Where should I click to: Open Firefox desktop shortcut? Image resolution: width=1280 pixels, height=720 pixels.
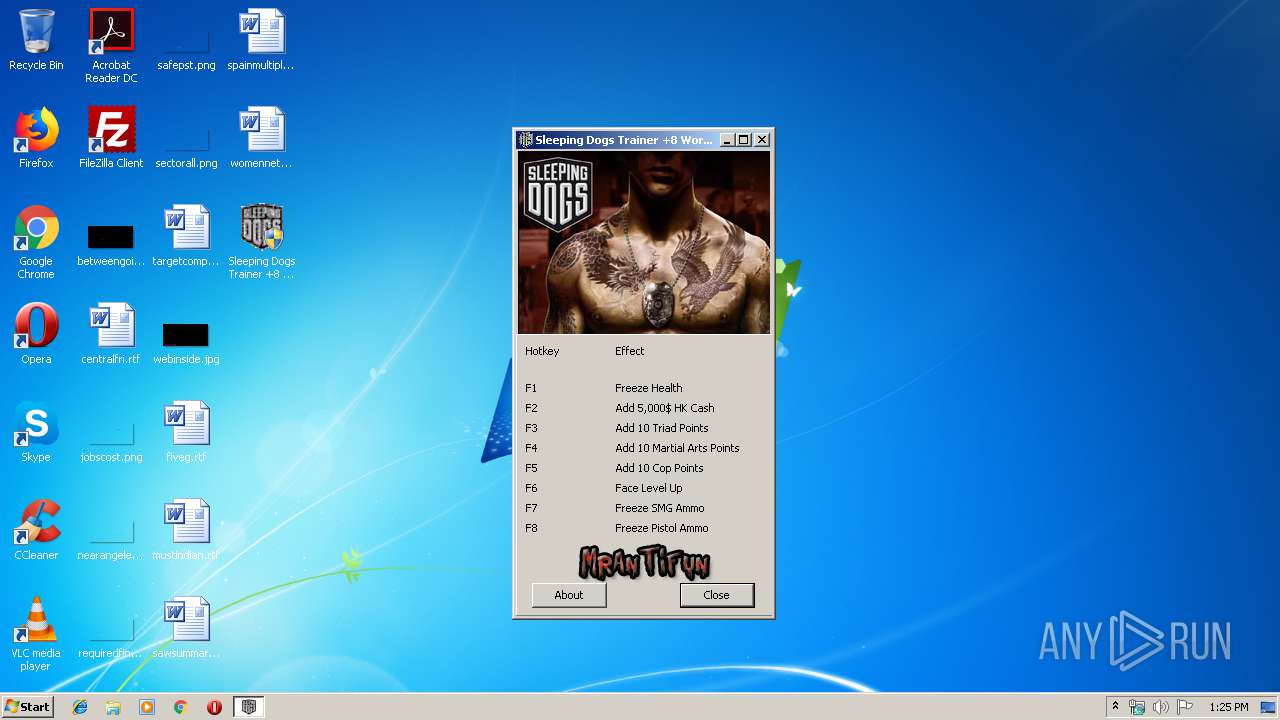pos(36,138)
